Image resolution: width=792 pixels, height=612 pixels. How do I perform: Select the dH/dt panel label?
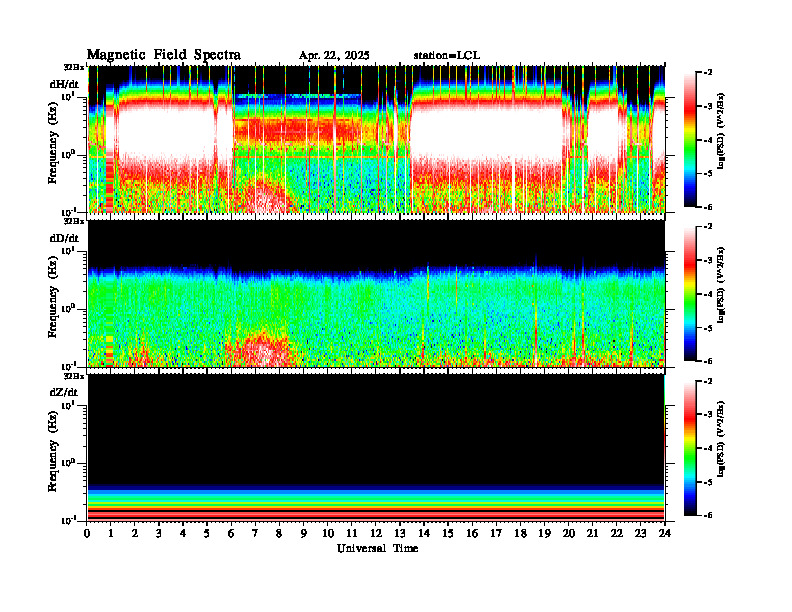[64, 83]
